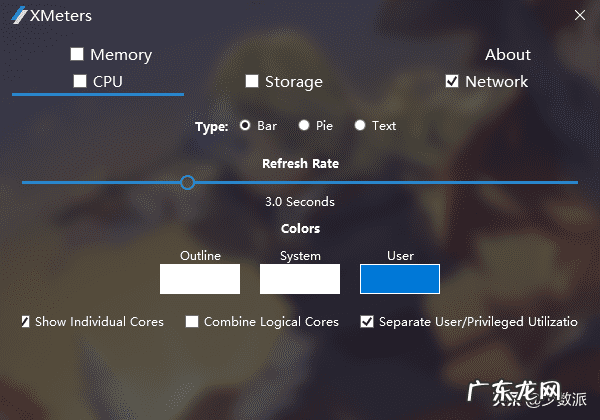Viewport: 600px width, 420px height.
Task: Pick the System color swatch
Action: (300, 279)
